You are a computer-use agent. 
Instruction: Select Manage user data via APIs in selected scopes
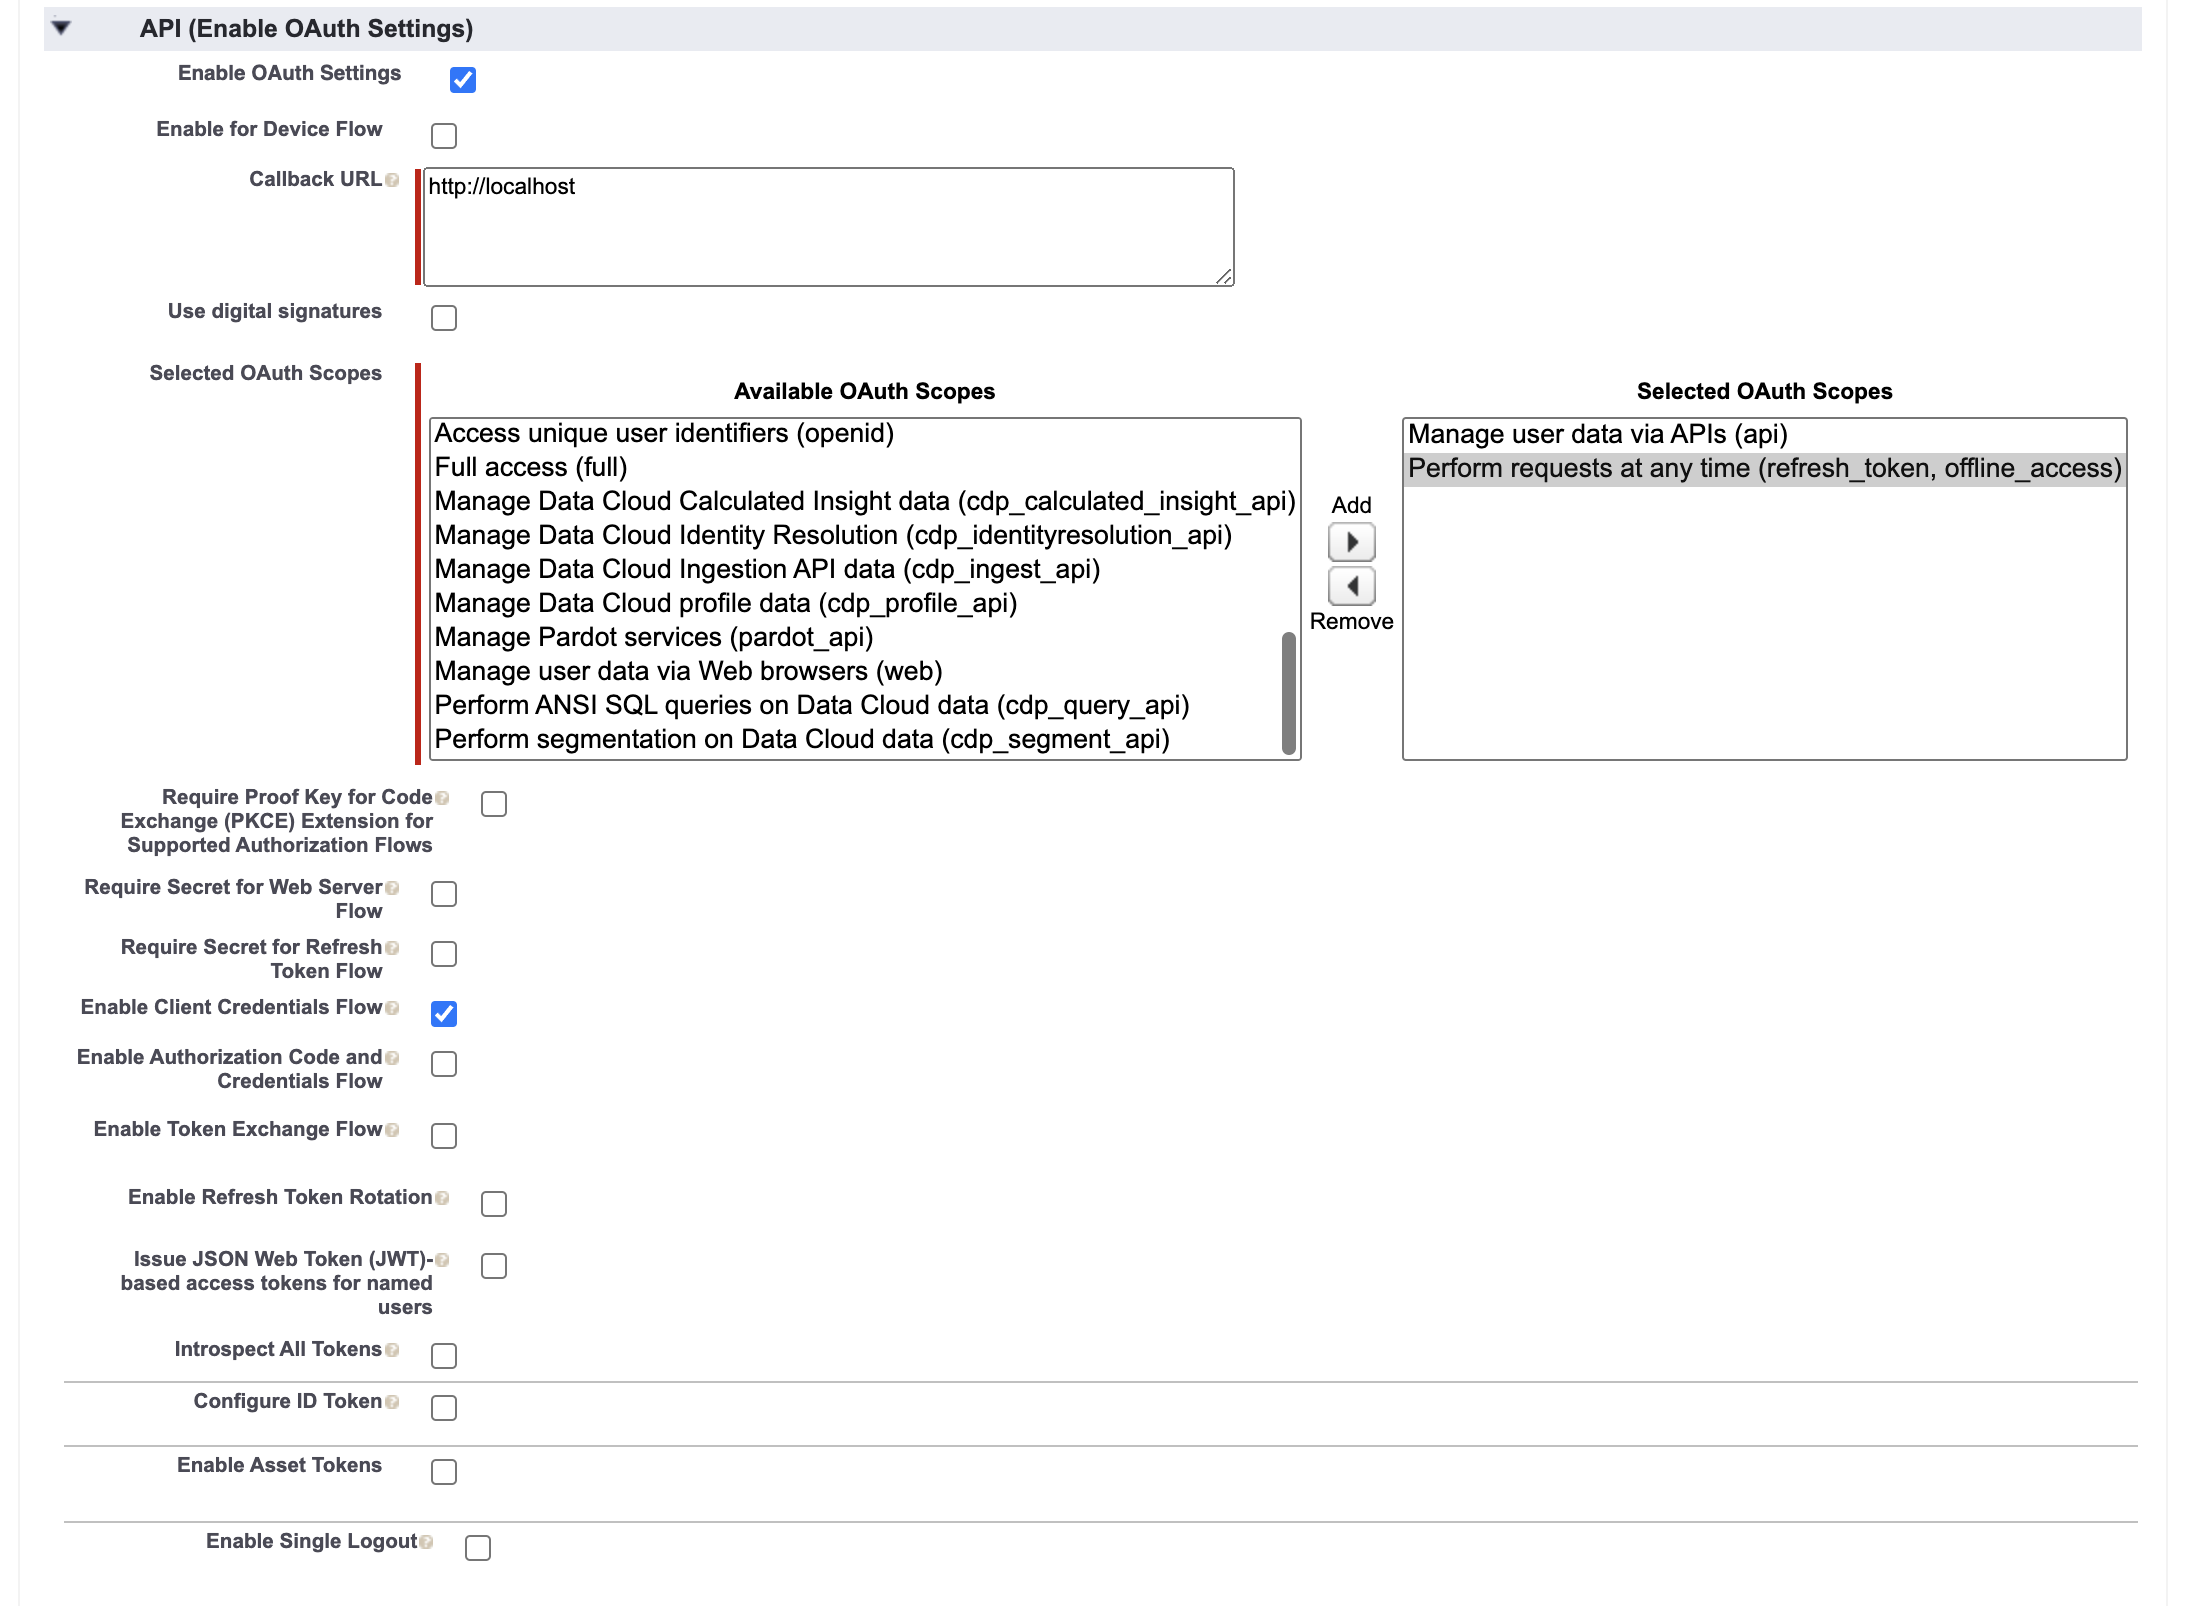click(x=1597, y=434)
